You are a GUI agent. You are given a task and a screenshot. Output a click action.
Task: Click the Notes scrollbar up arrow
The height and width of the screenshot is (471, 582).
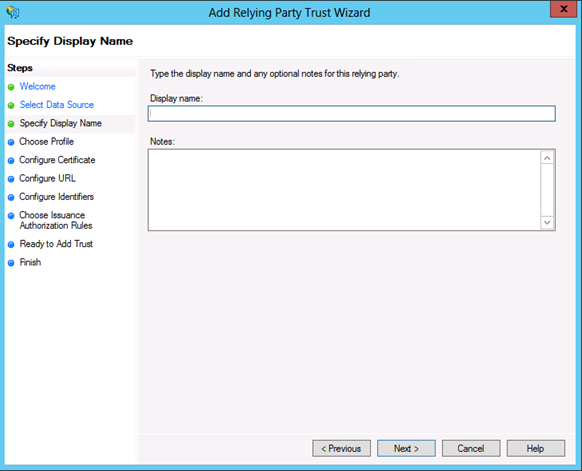[x=547, y=158]
